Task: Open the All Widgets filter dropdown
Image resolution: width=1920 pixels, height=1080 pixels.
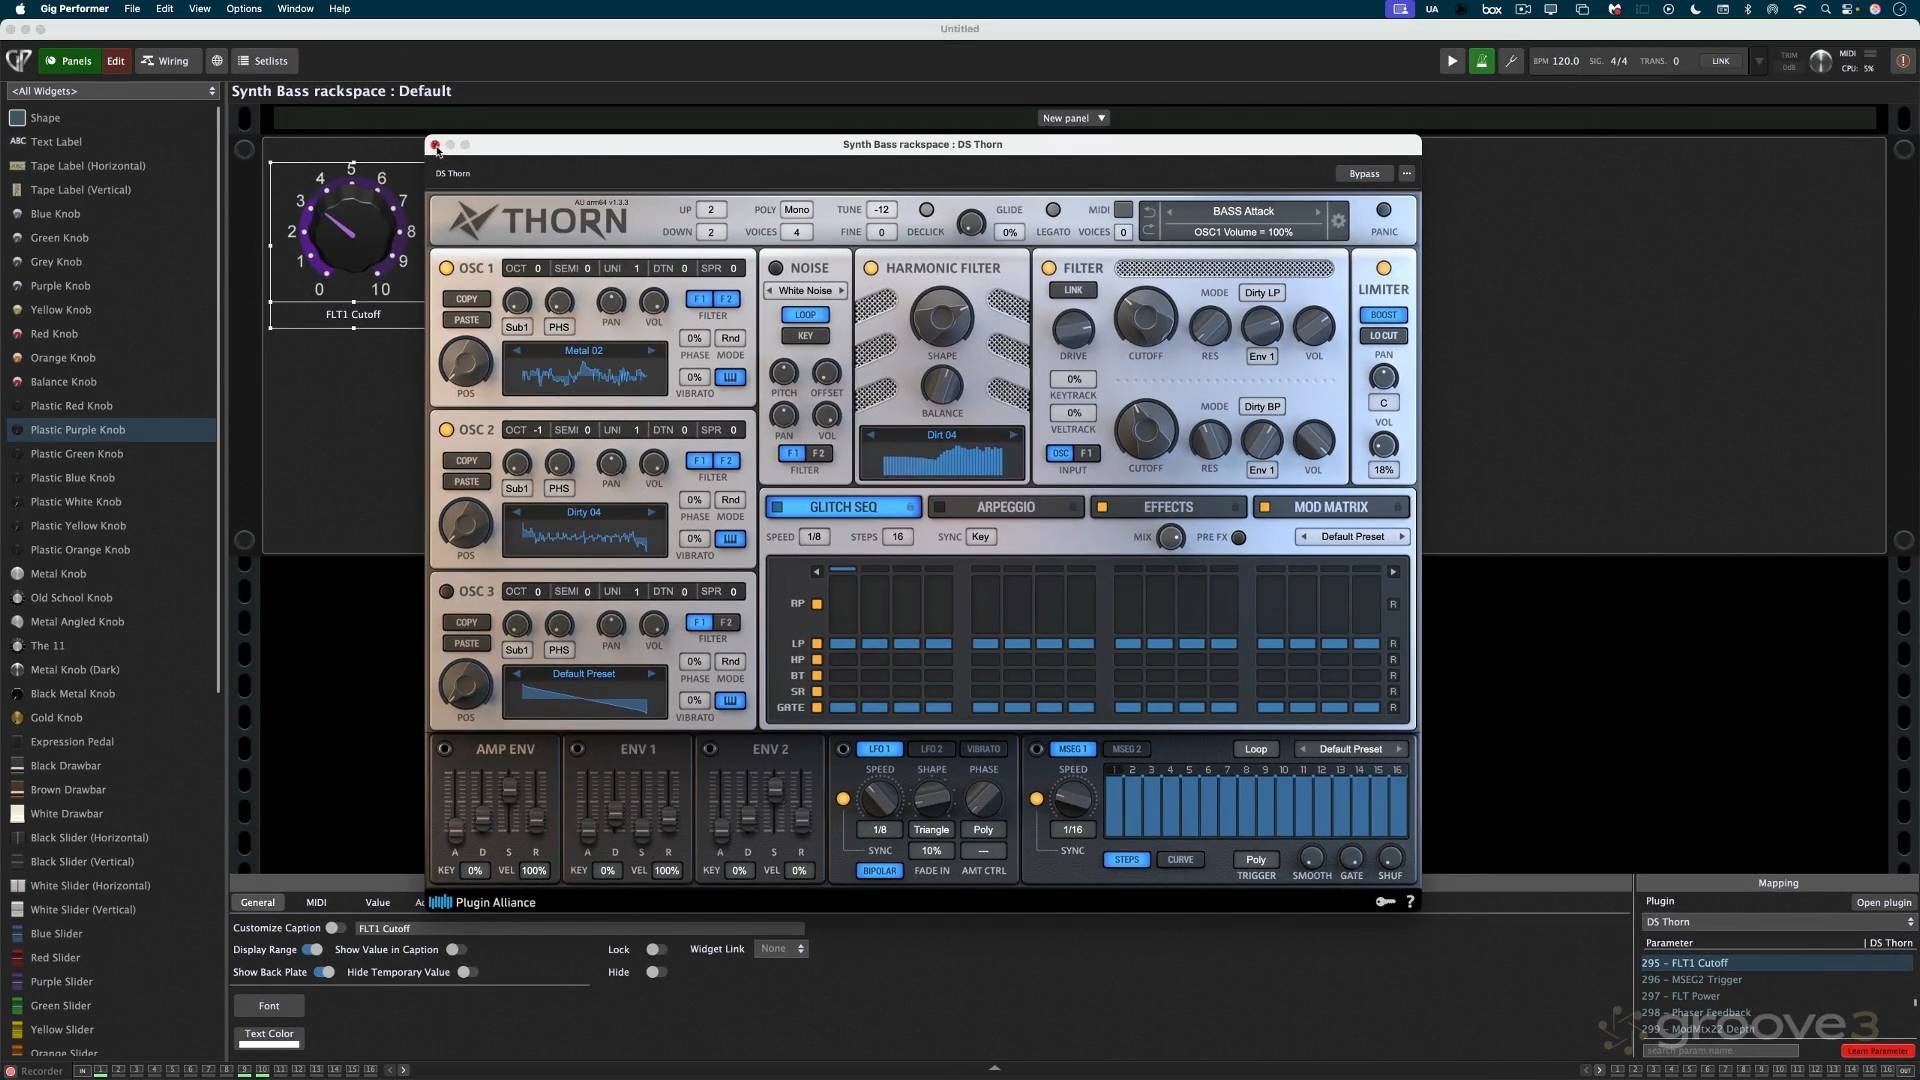Action: pos(113,91)
